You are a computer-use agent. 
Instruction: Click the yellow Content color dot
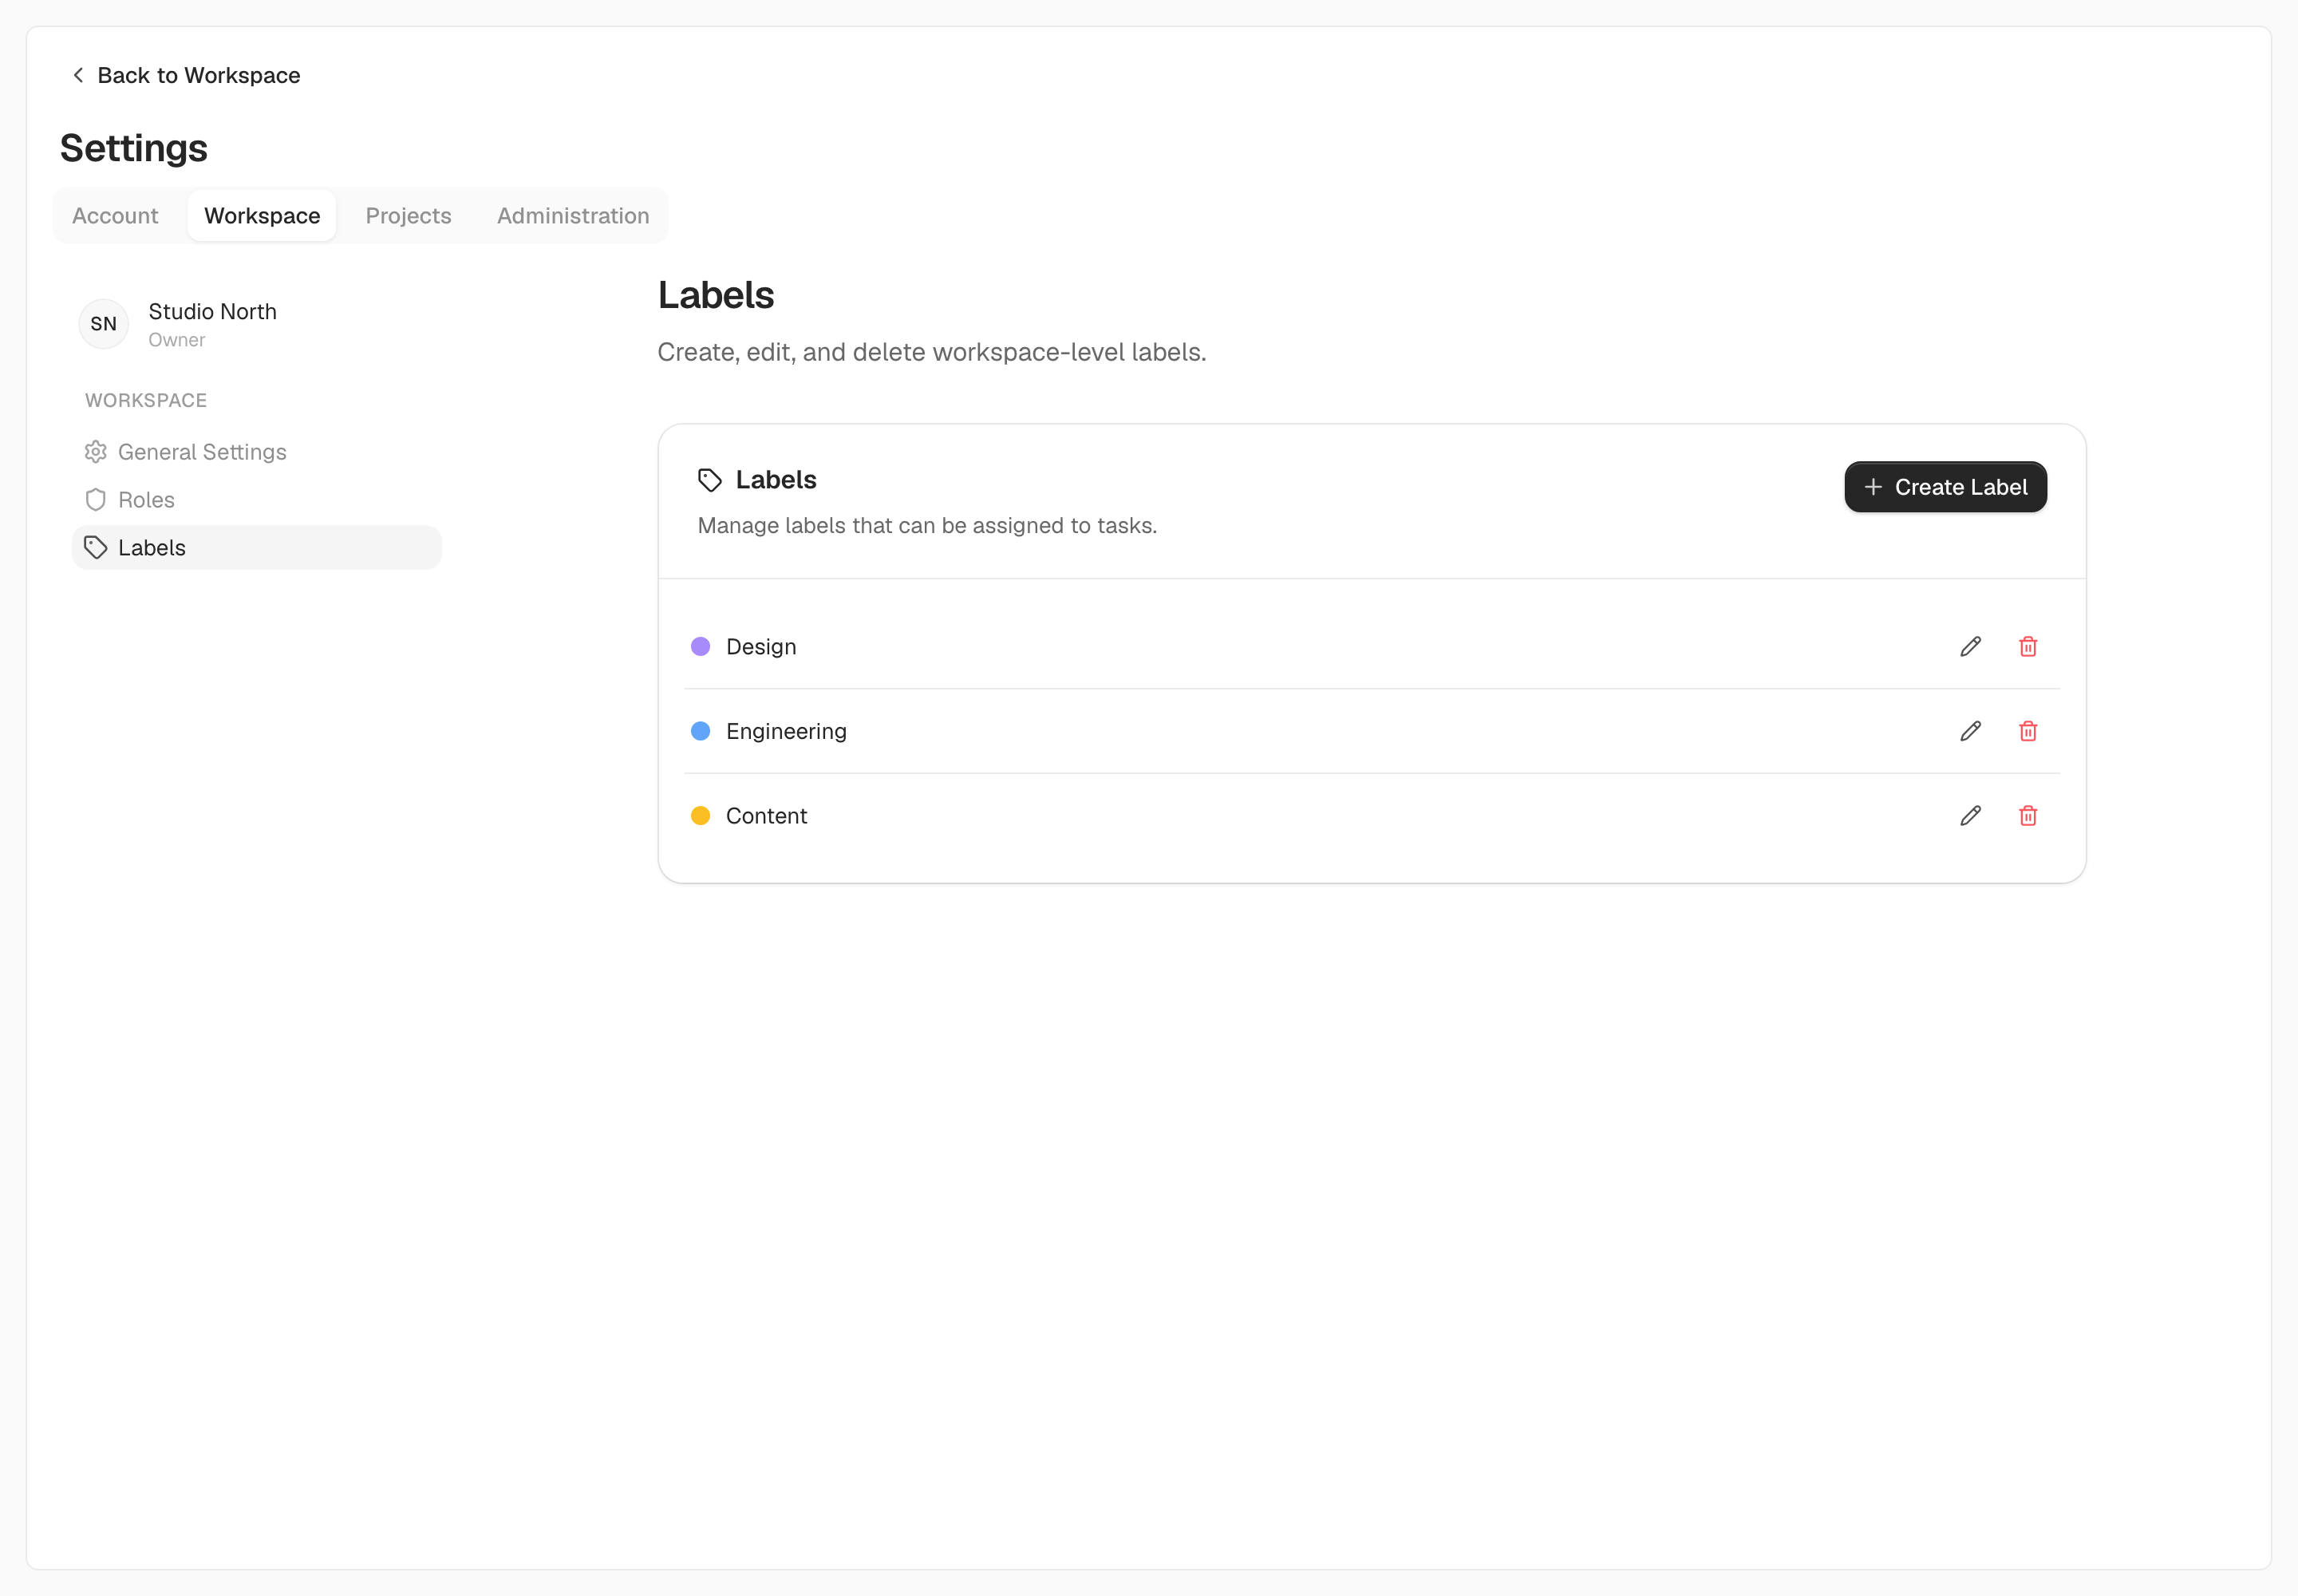click(x=701, y=816)
